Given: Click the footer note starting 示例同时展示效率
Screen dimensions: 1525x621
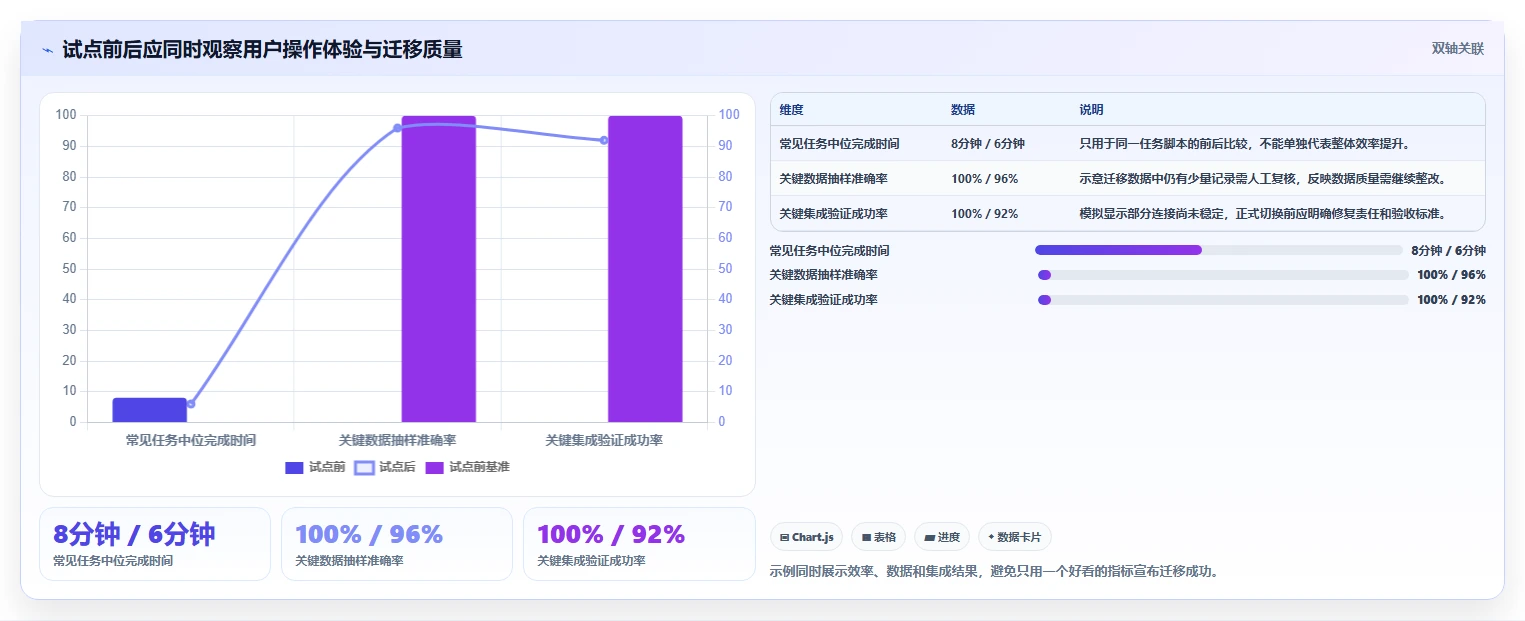Looking at the screenshot, I should 995,572.
